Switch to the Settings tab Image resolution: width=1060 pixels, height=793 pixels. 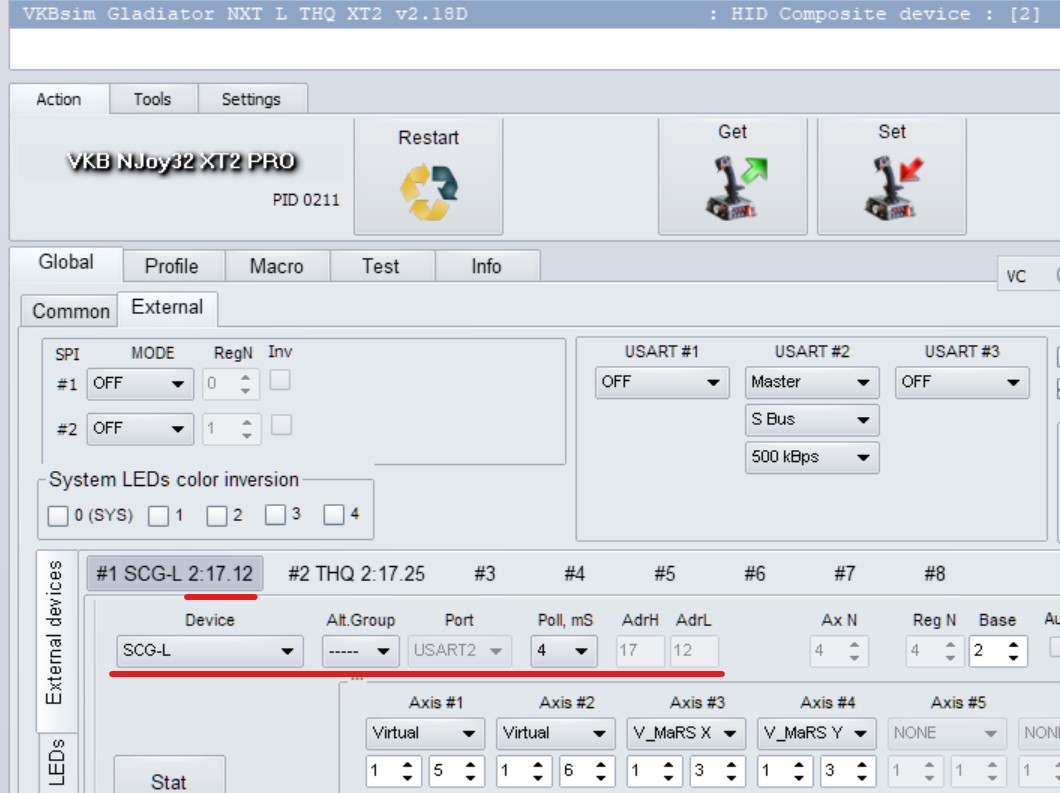coord(251,99)
